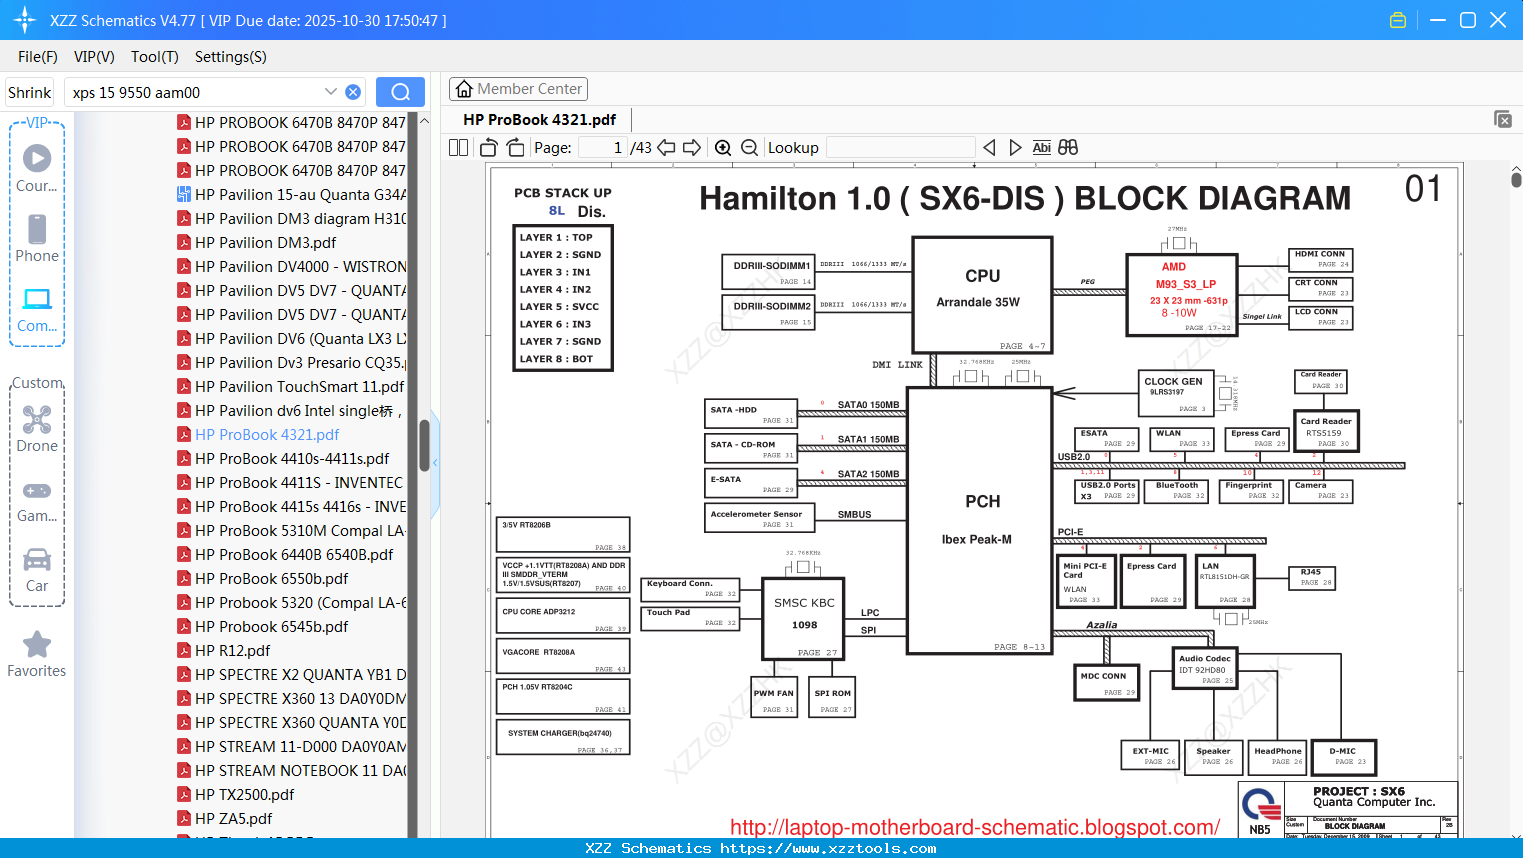Image resolution: width=1523 pixels, height=858 pixels.
Task: Open HP ProBook 6550b.pdf
Action: (271, 578)
